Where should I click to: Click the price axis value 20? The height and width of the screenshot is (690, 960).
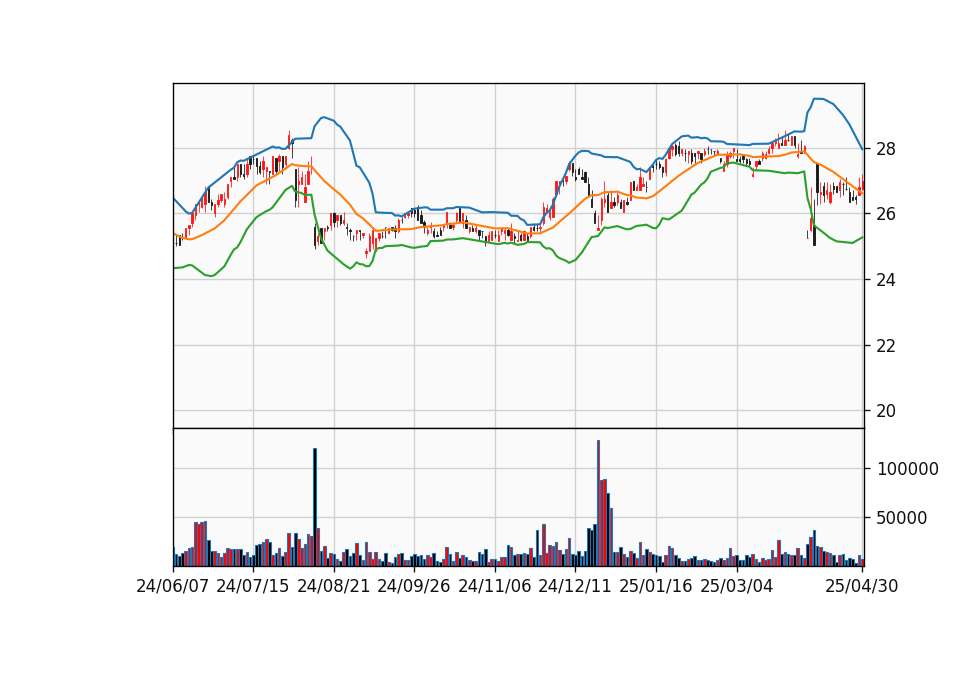point(886,411)
